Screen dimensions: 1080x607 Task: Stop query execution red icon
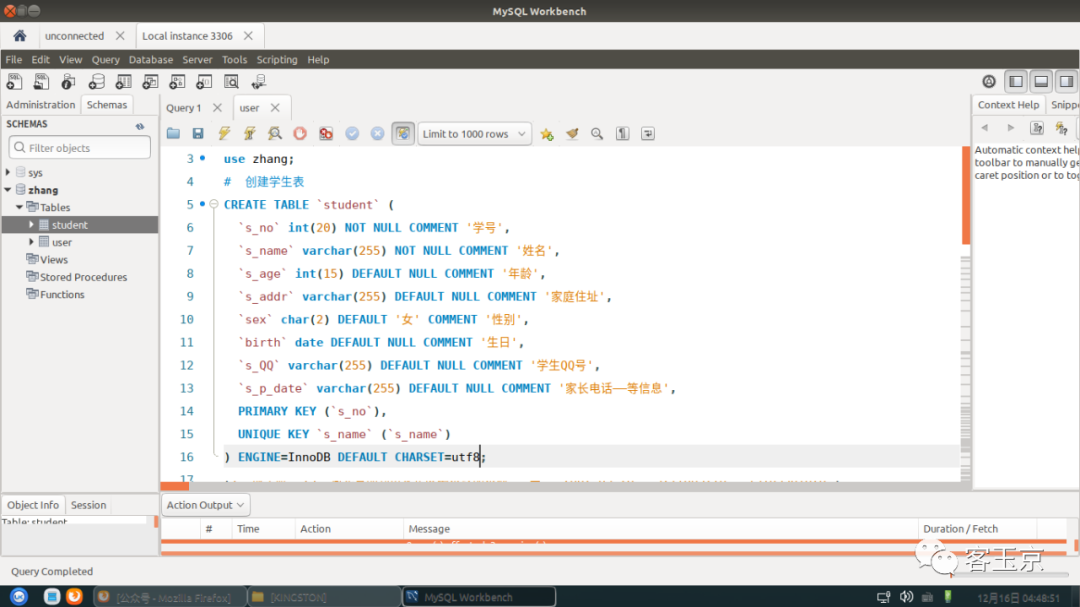click(x=300, y=134)
